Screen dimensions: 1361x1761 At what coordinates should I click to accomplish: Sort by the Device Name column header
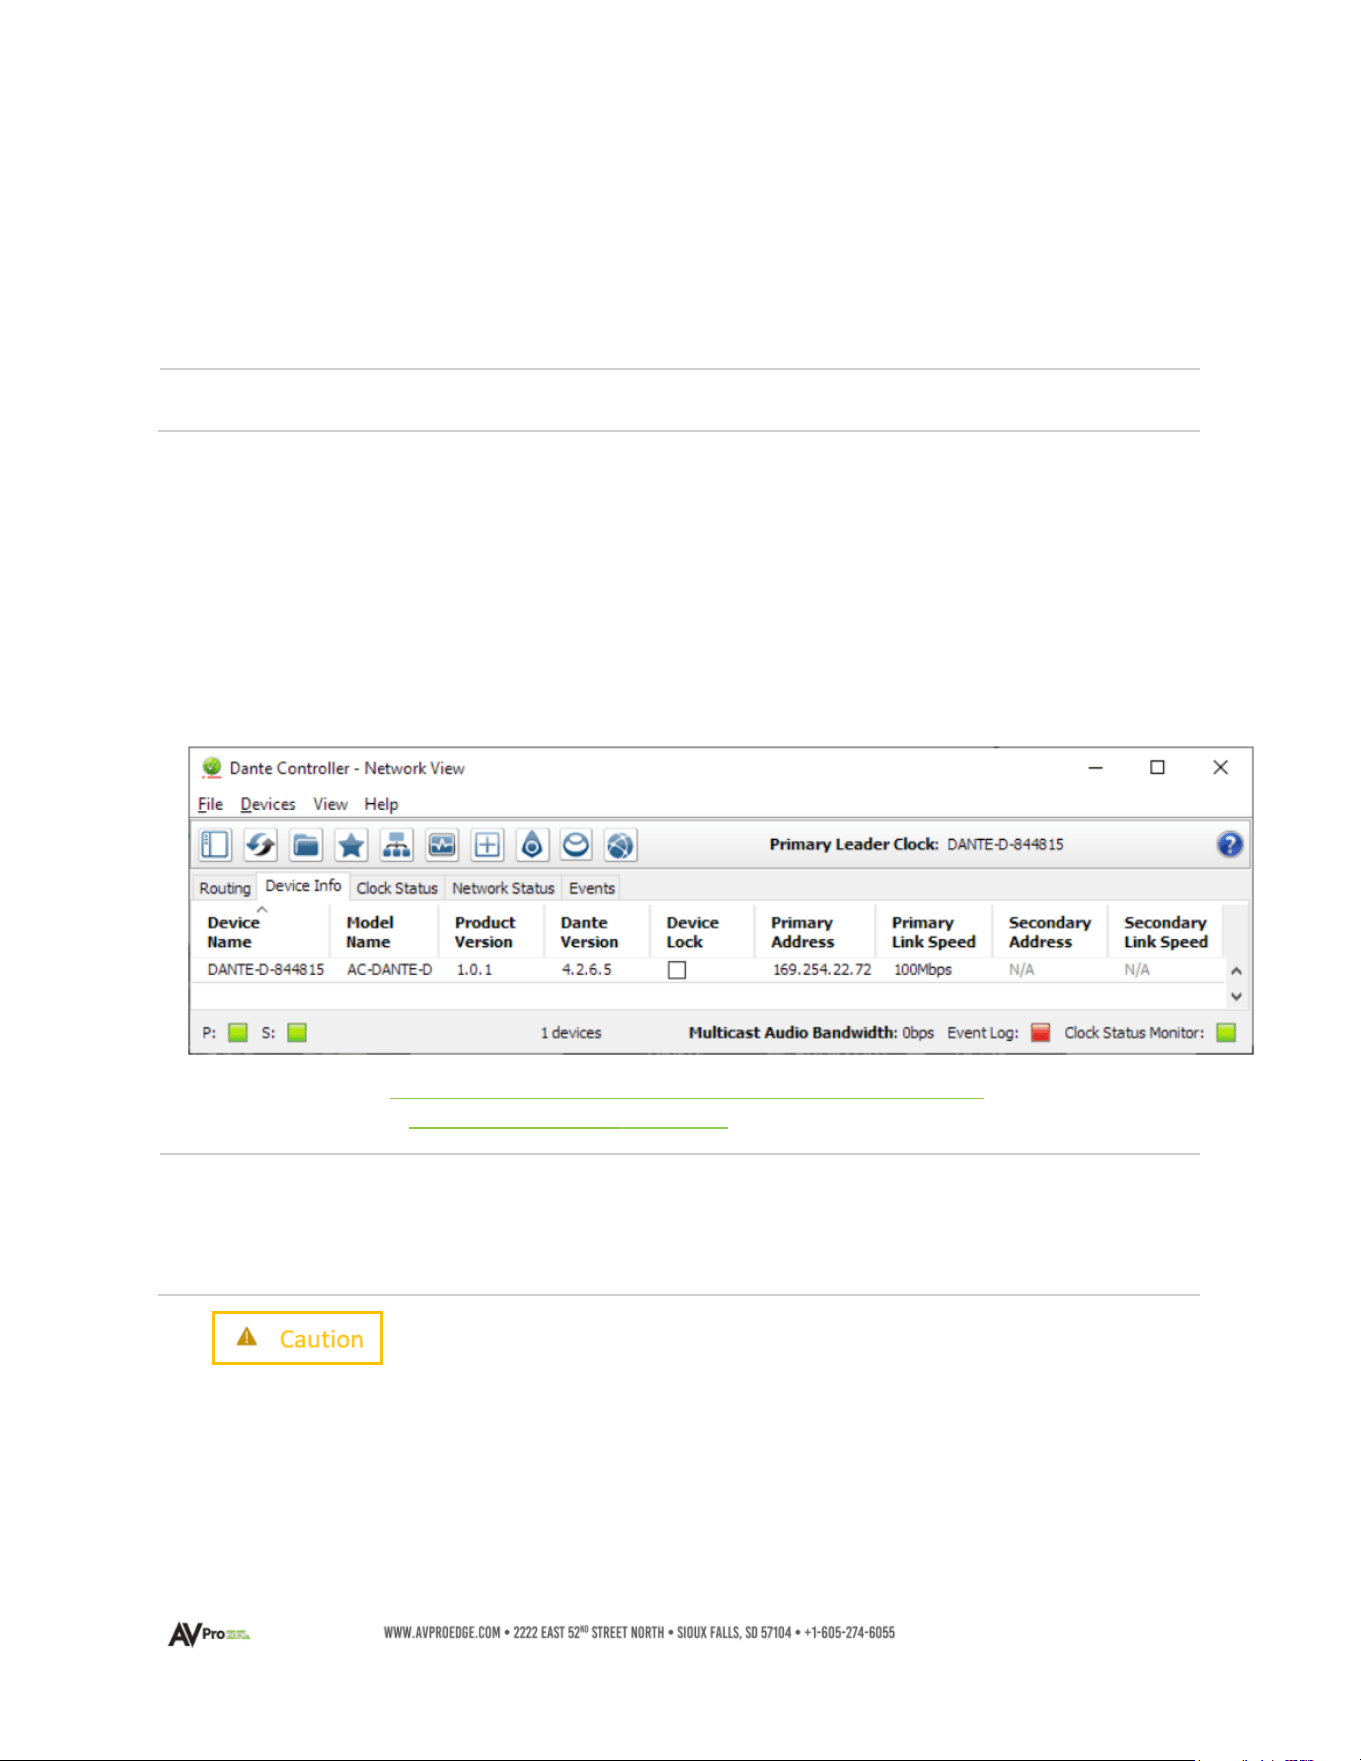[x=262, y=932]
